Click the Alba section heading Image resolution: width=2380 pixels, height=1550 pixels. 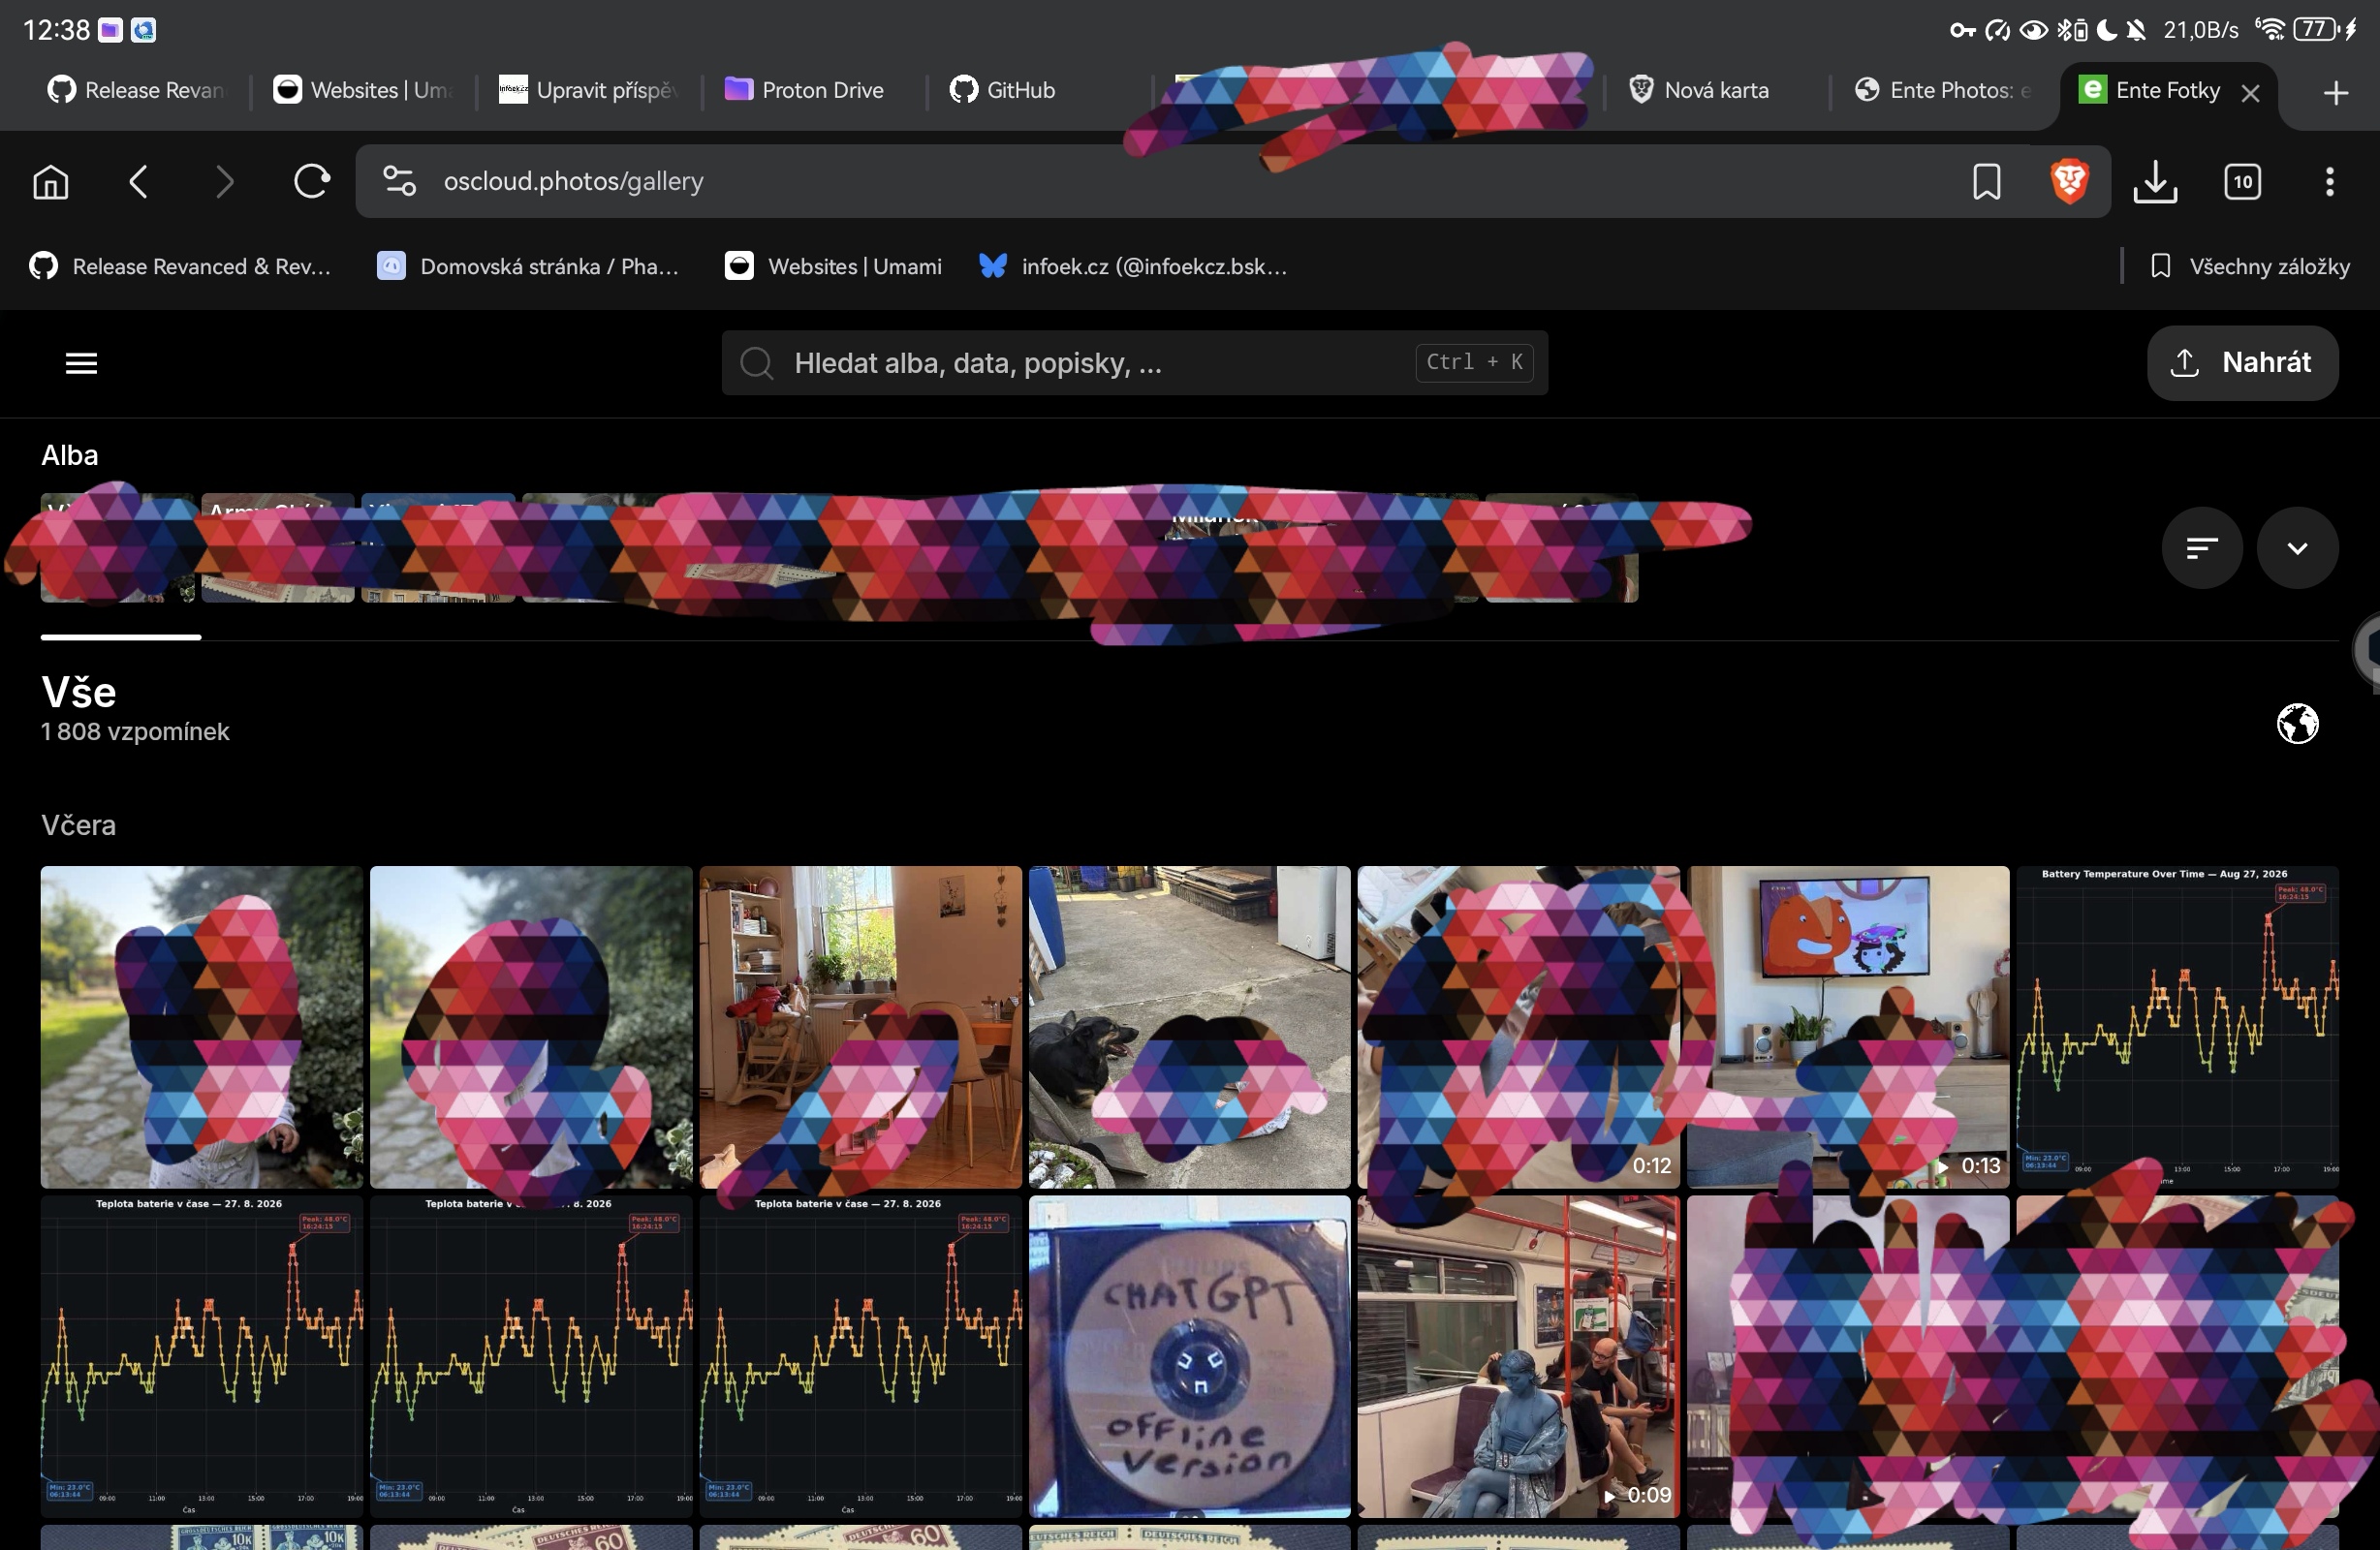[x=69, y=456]
